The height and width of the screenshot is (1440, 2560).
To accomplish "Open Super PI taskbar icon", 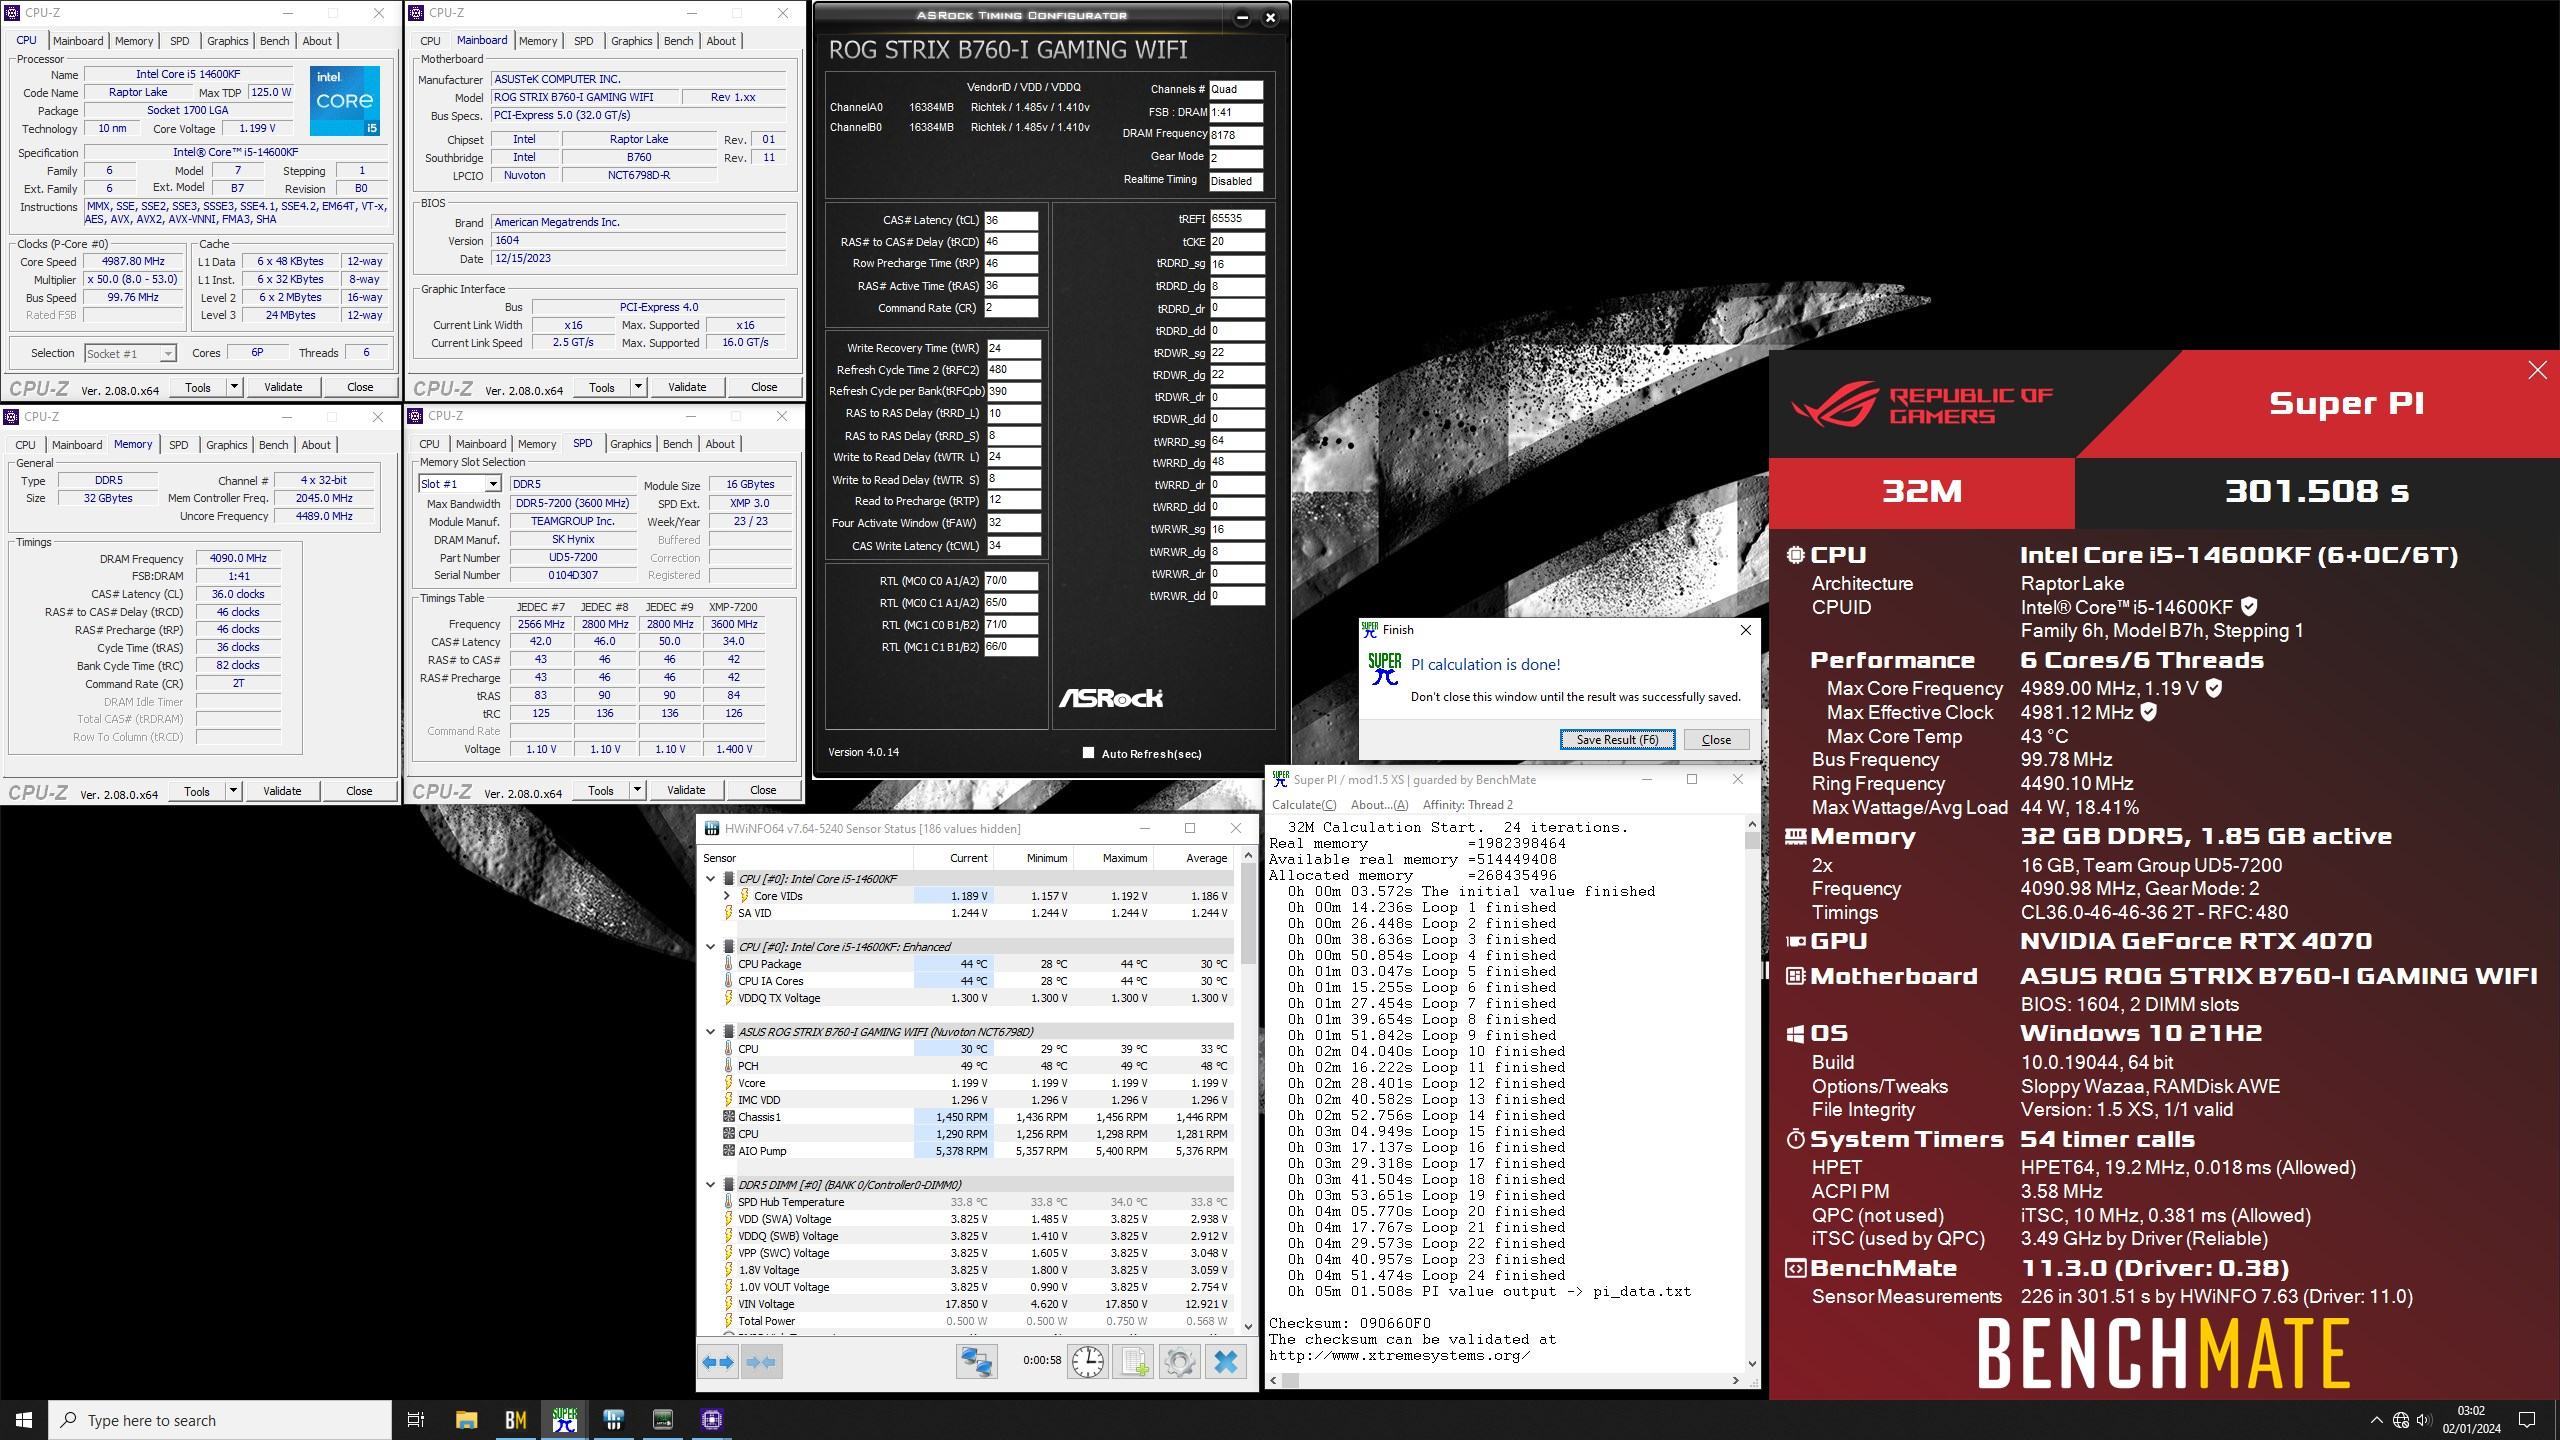I will [565, 1419].
